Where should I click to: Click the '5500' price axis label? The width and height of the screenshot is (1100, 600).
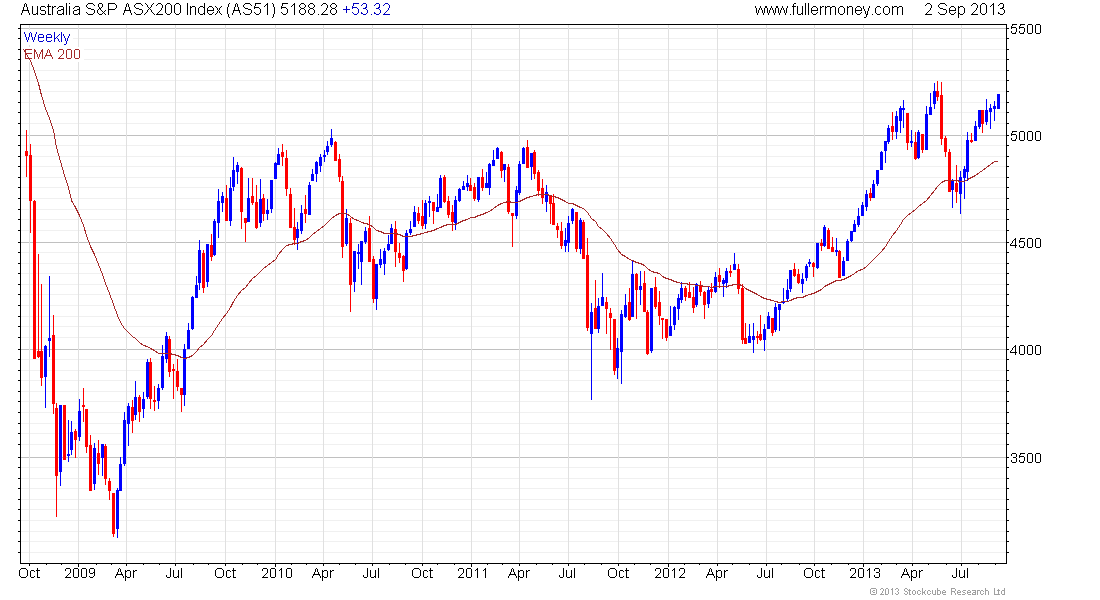1026,29
